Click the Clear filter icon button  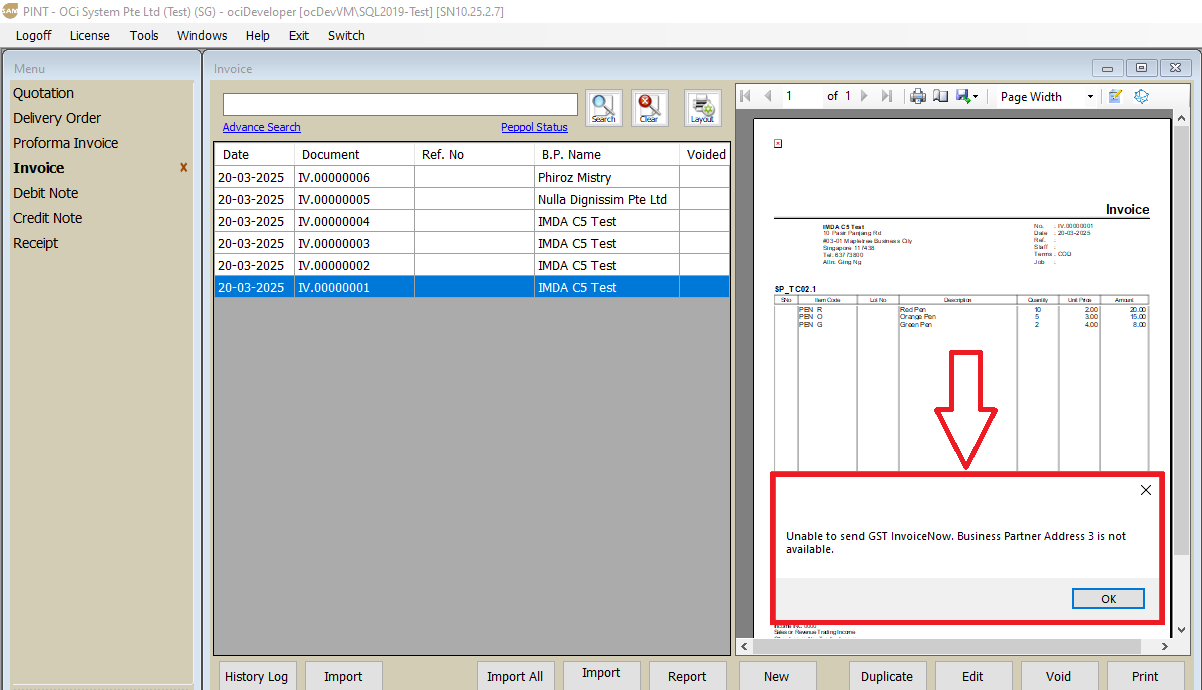(x=649, y=108)
